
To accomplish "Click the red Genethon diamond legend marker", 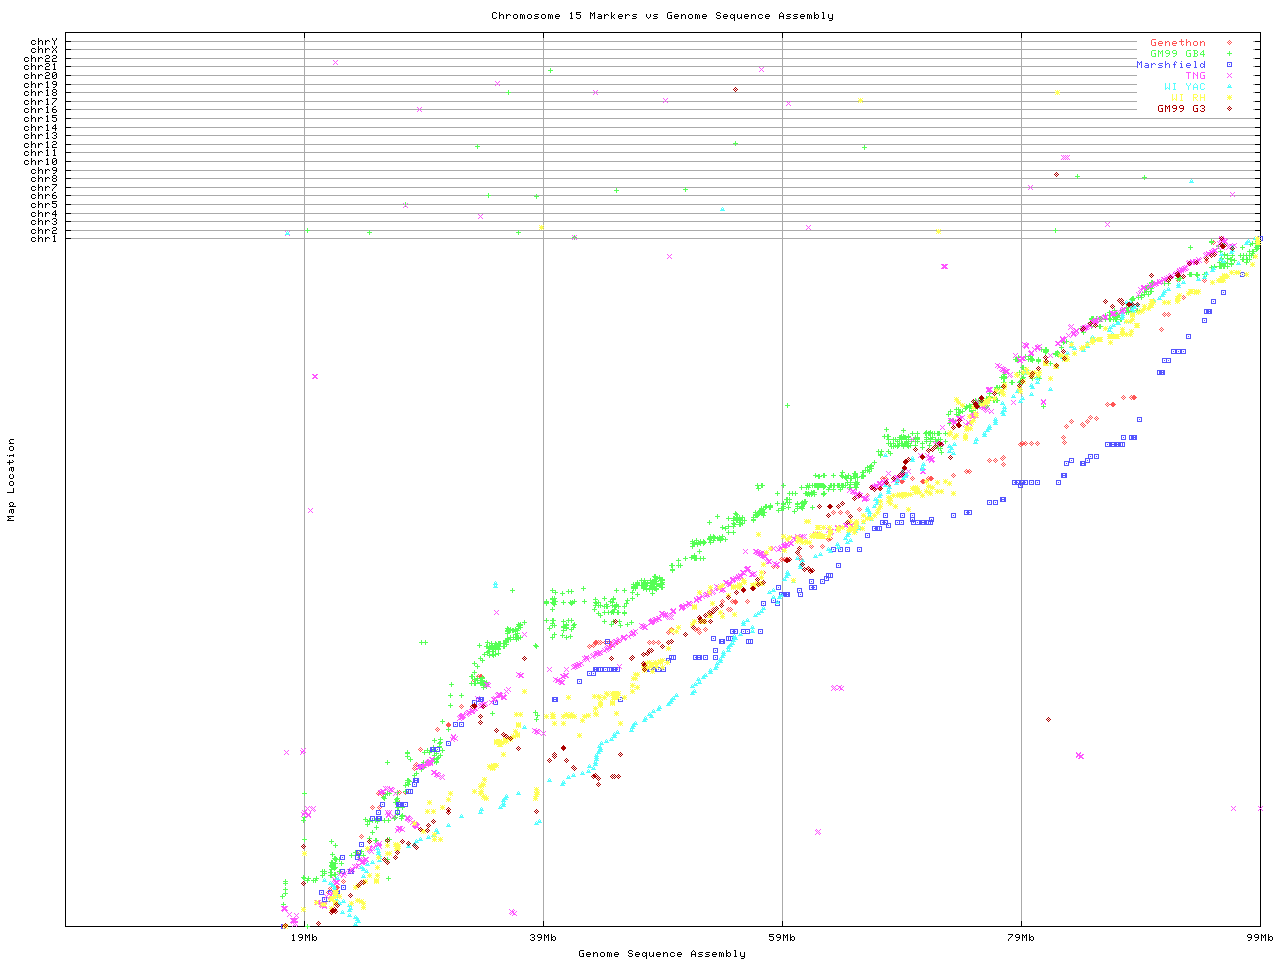I will coord(1229,43).
